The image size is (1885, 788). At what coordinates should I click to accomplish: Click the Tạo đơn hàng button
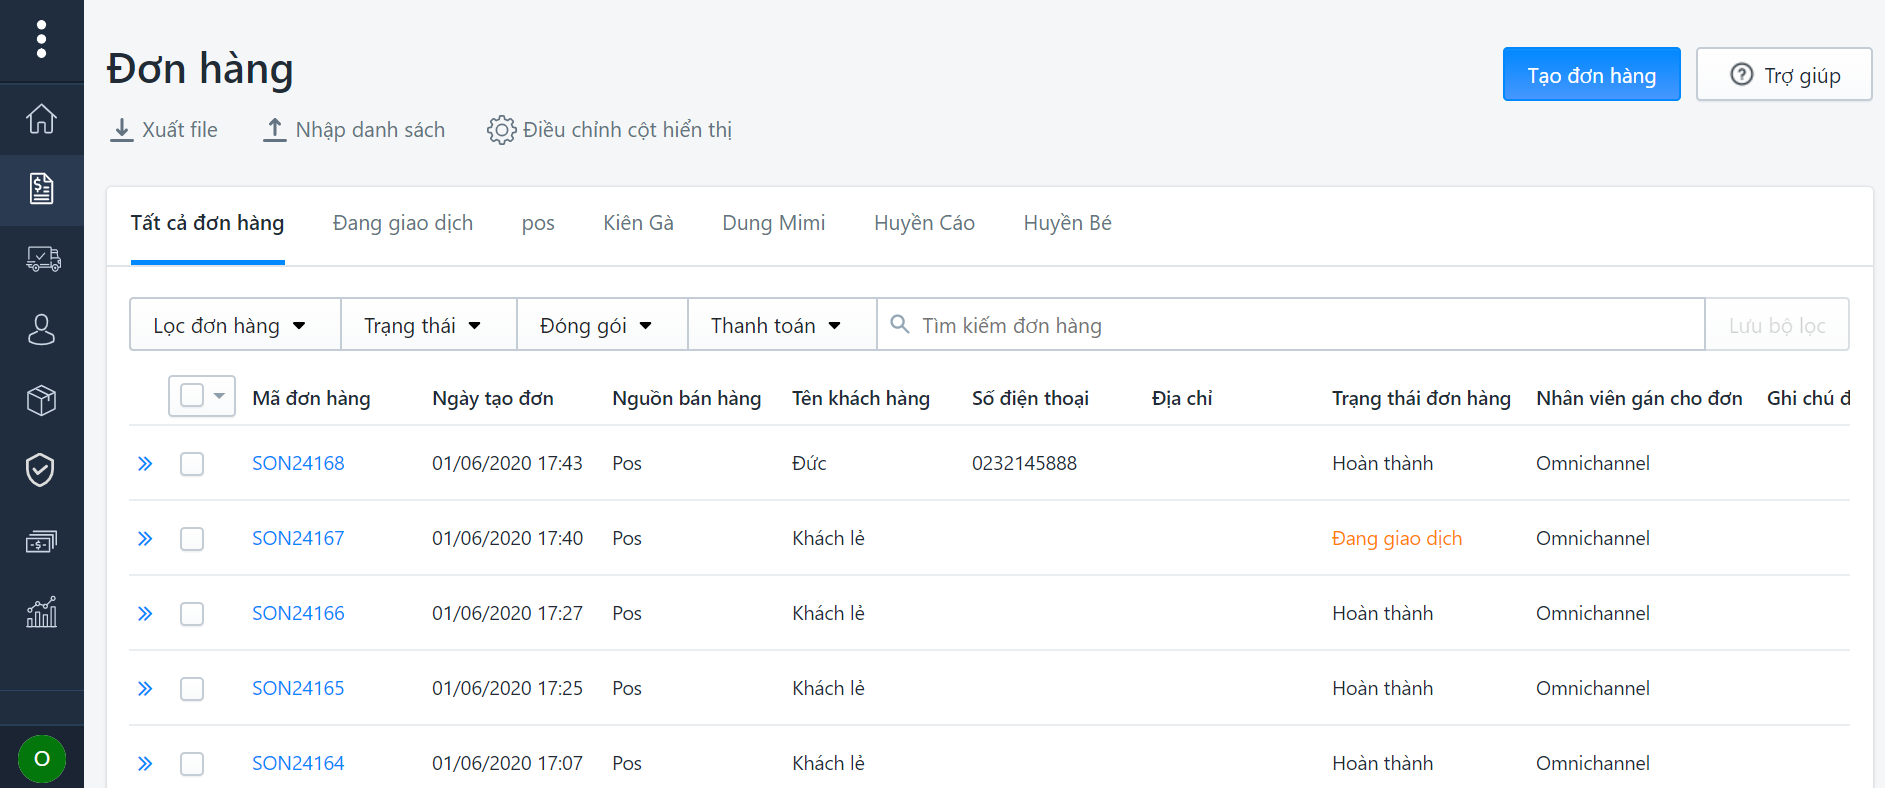click(x=1591, y=74)
